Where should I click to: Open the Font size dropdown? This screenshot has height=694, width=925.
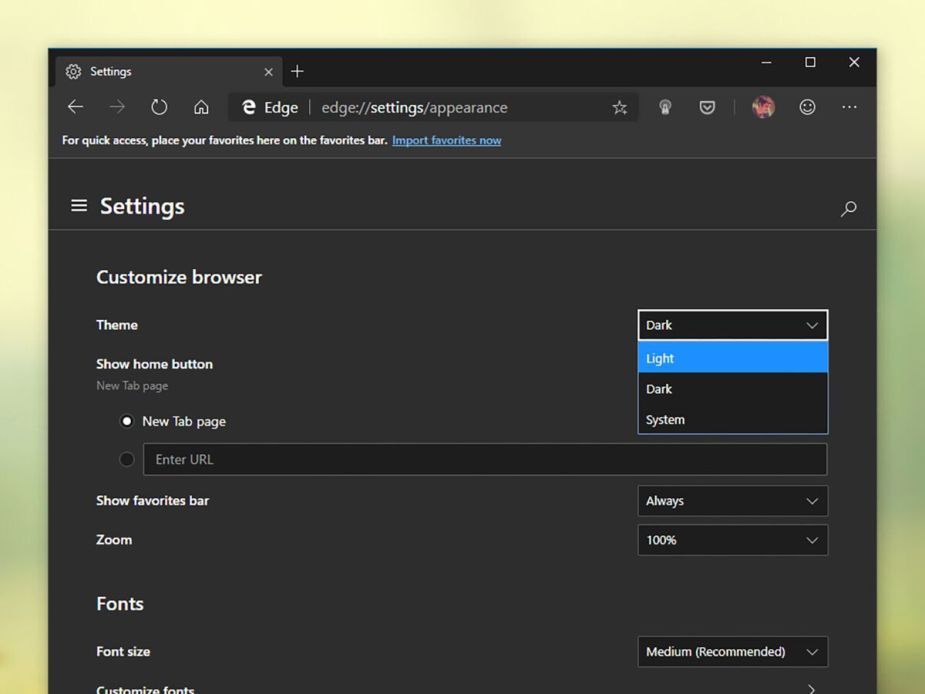[732, 651]
